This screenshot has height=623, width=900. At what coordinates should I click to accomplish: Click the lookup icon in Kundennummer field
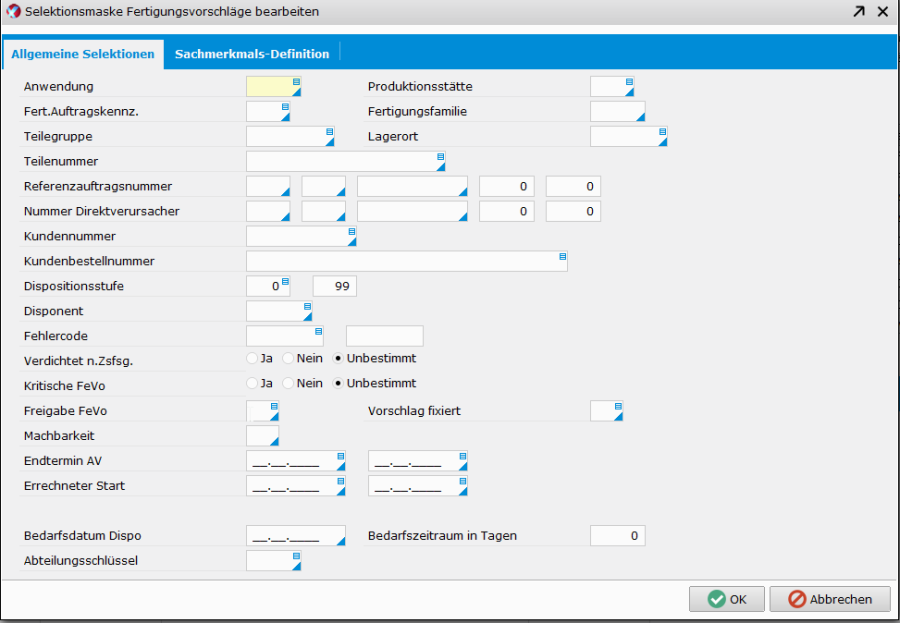(351, 232)
